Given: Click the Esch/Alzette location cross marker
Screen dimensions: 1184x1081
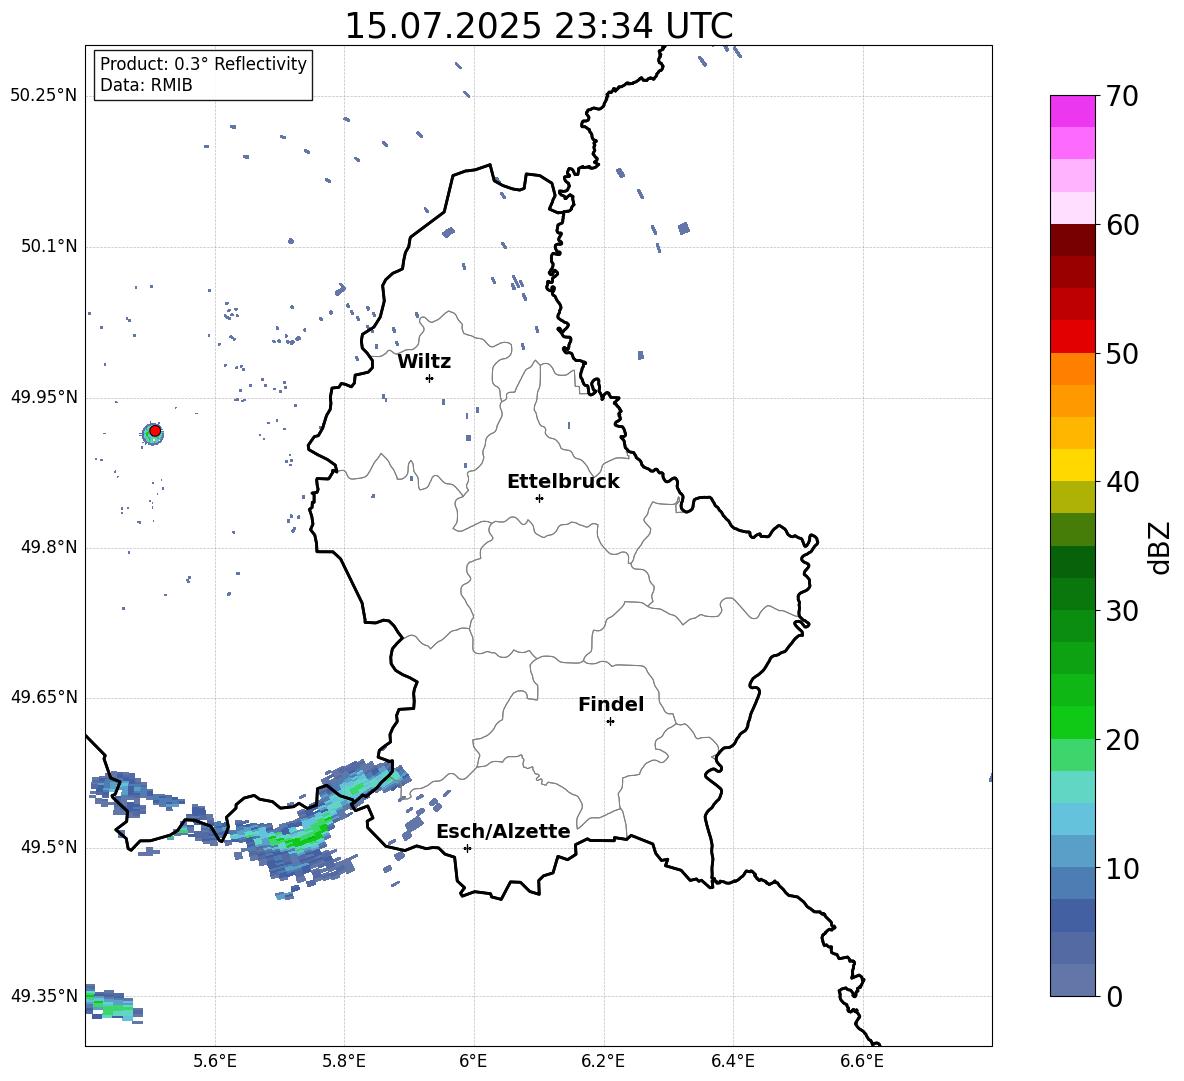Looking at the screenshot, I should [x=467, y=848].
